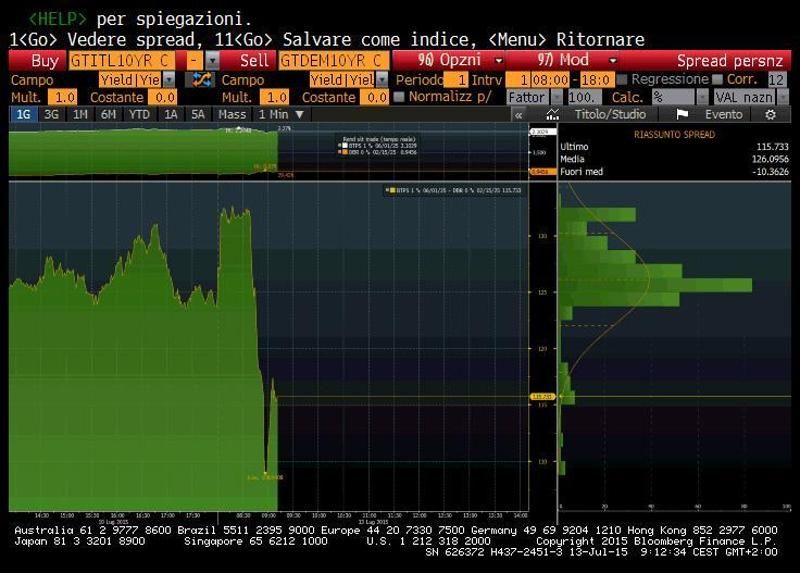800x573 pixels.
Task: Switch to the YTD range tab
Action: (x=139, y=114)
